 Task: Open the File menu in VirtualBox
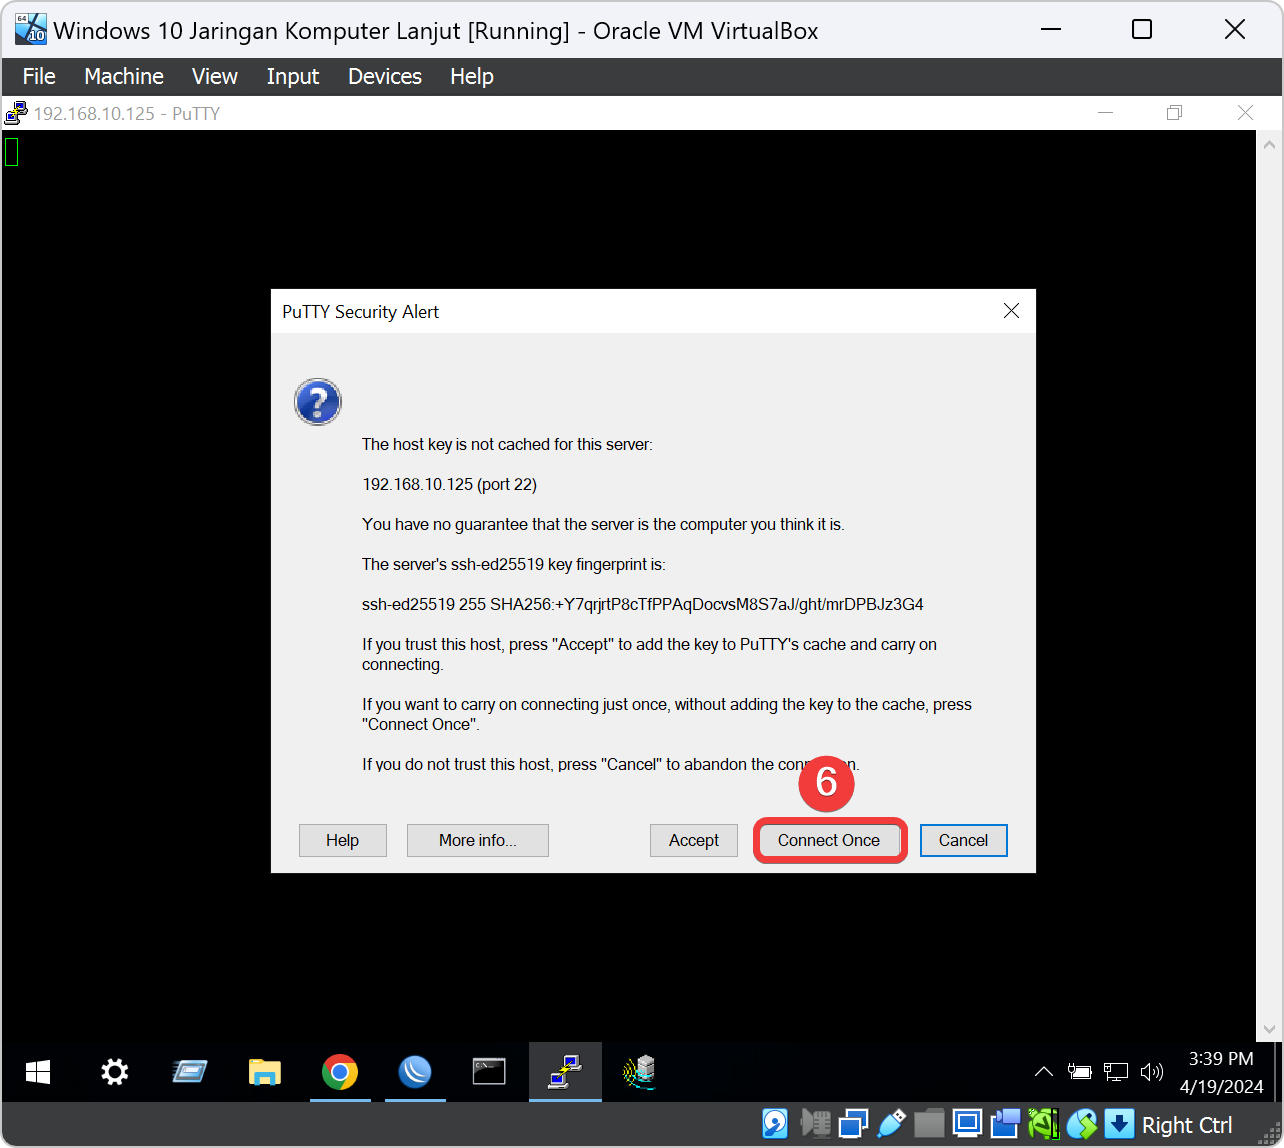point(39,76)
